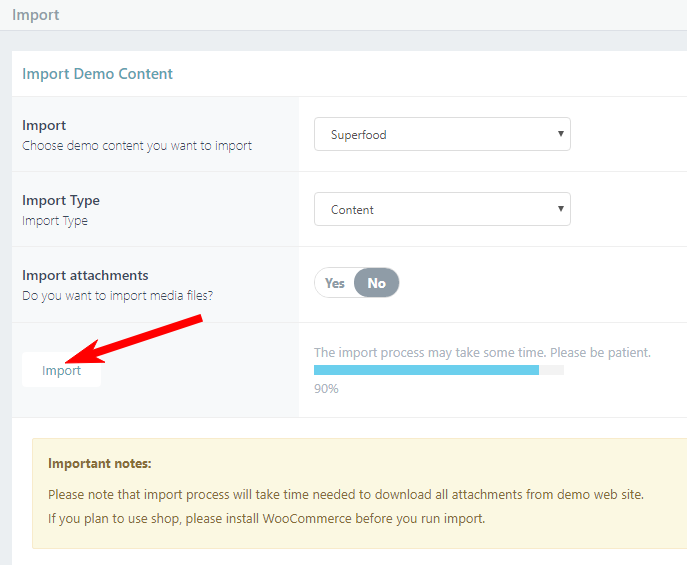
Task: Click the unfilled end of the progress bar
Action: pyautogui.click(x=551, y=370)
